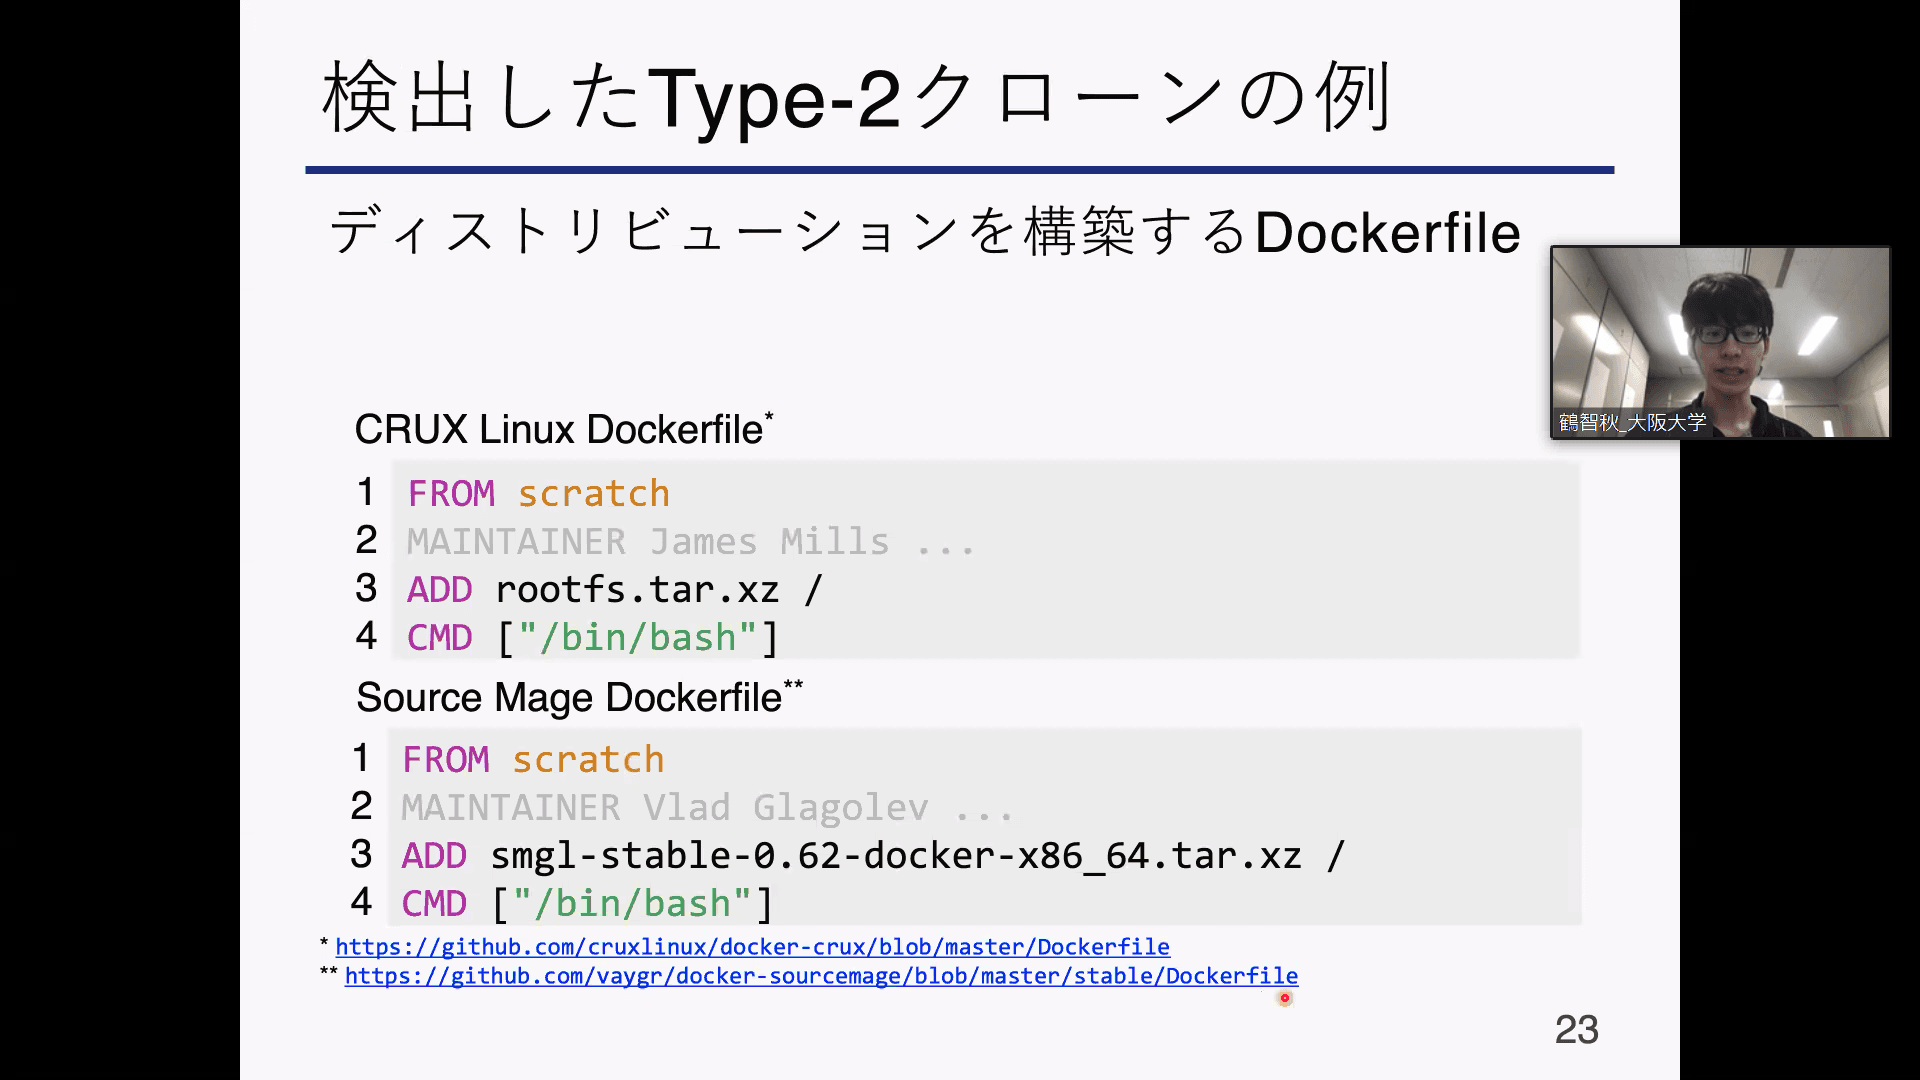The image size is (1920, 1080).
Task: Open the vaygr docker-sourcemage Dockerfile GitHub link
Action: tap(820, 976)
